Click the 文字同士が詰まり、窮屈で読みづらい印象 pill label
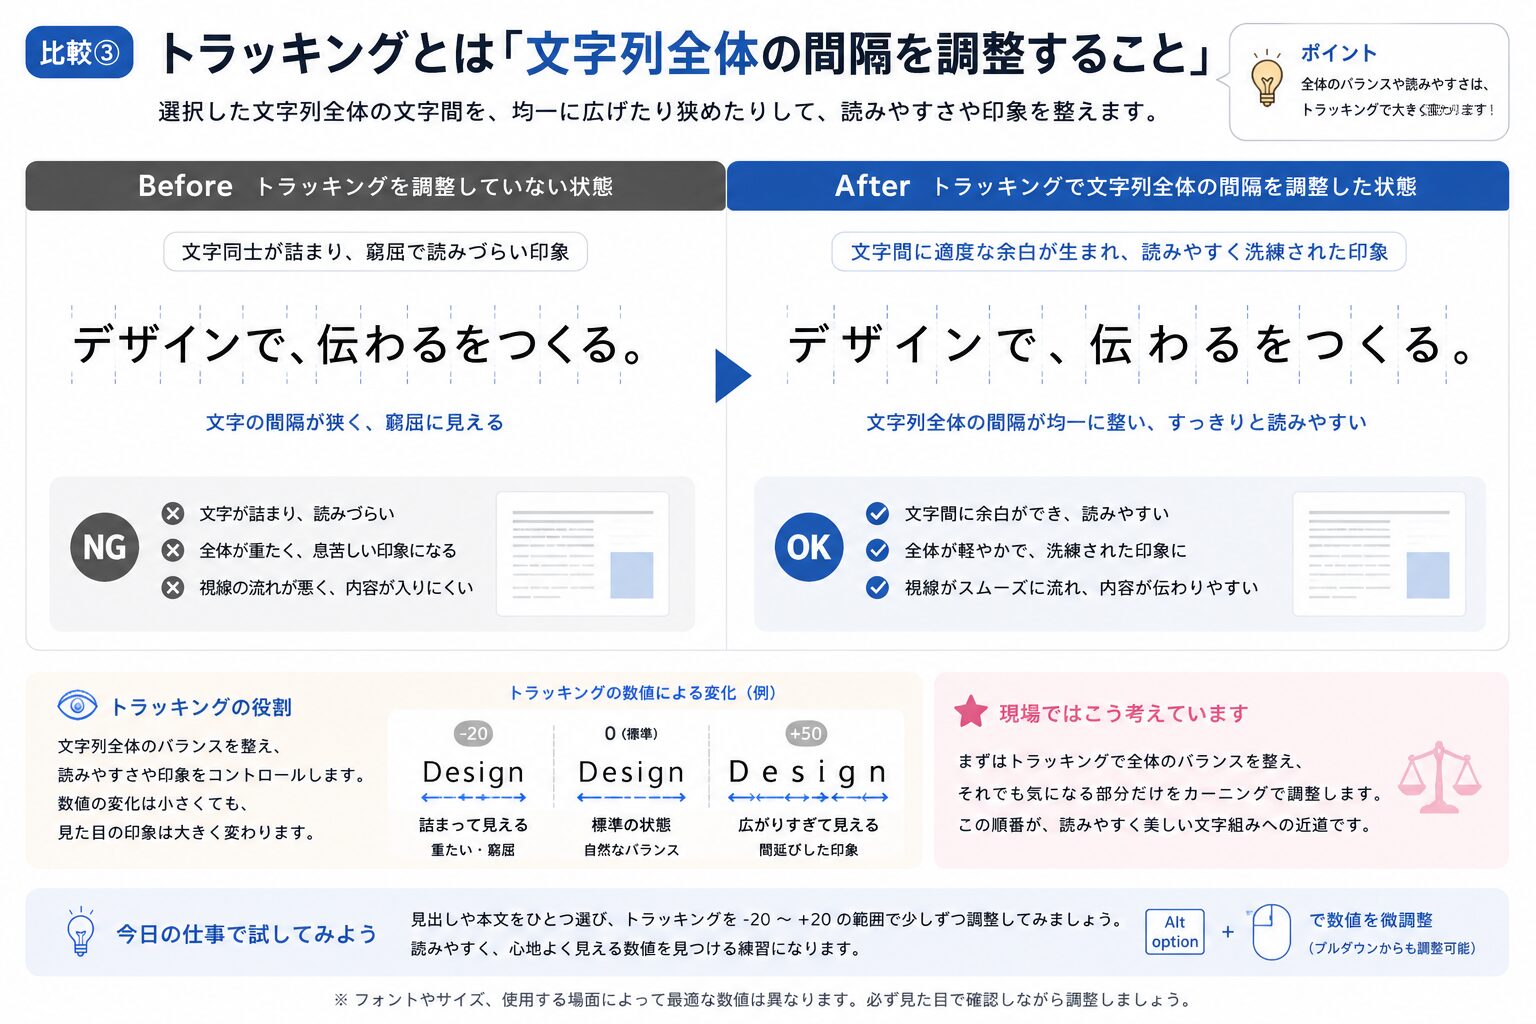The width and height of the screenshot is (1536, 1024). (x=375, y=252)
